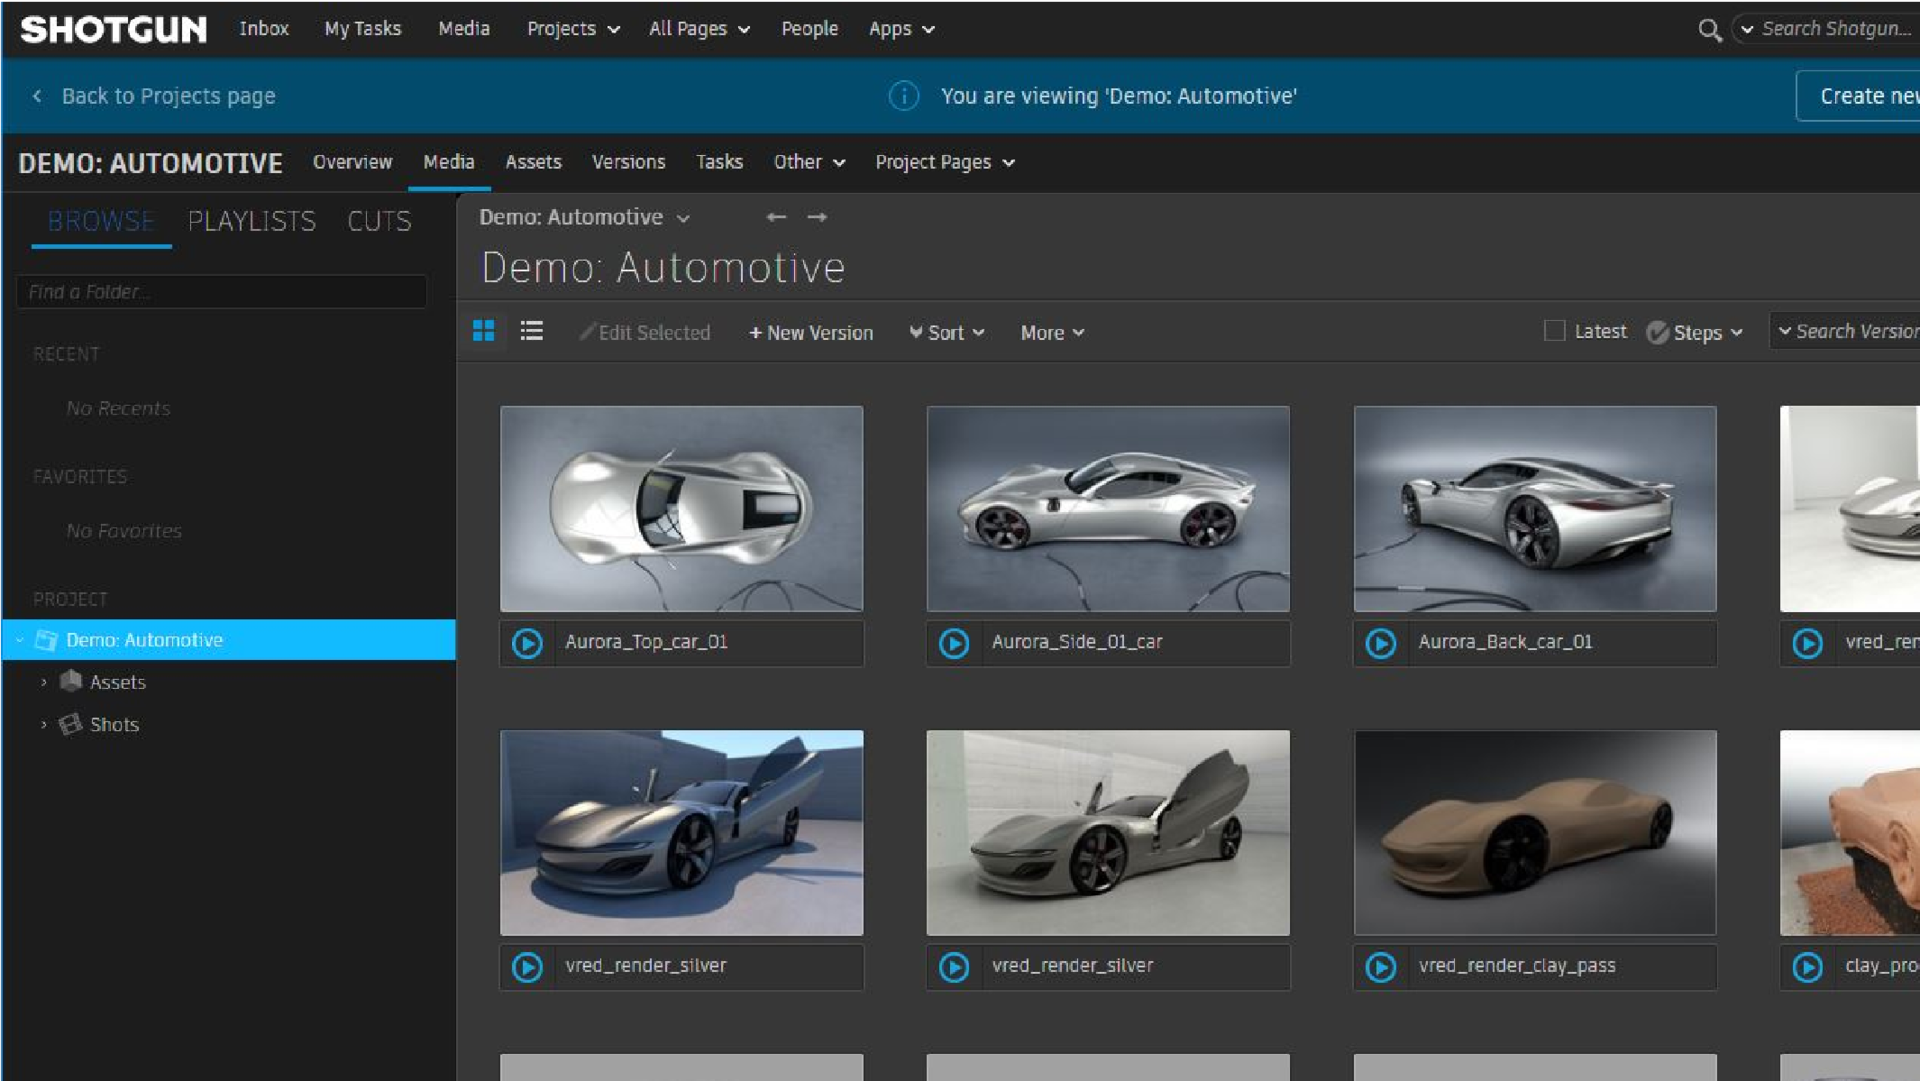
Task: Select the Aurora_Back_car_01 thumbnail
Action: (1535, 509)
